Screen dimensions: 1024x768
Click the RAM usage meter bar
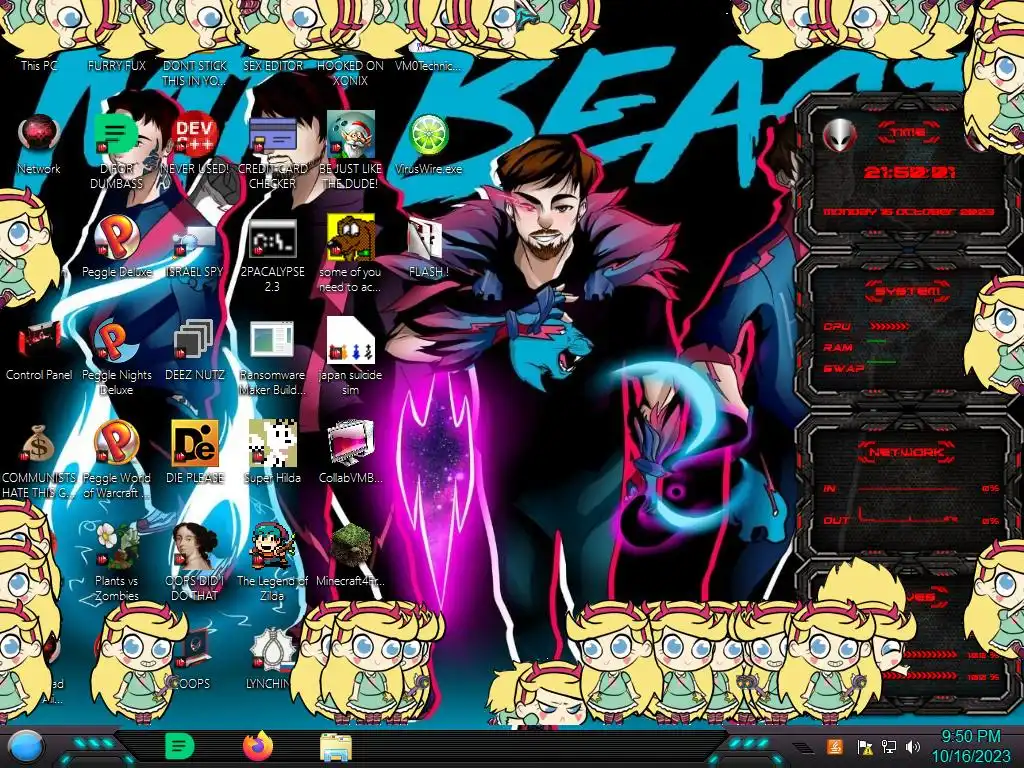(x=876, y=342)
